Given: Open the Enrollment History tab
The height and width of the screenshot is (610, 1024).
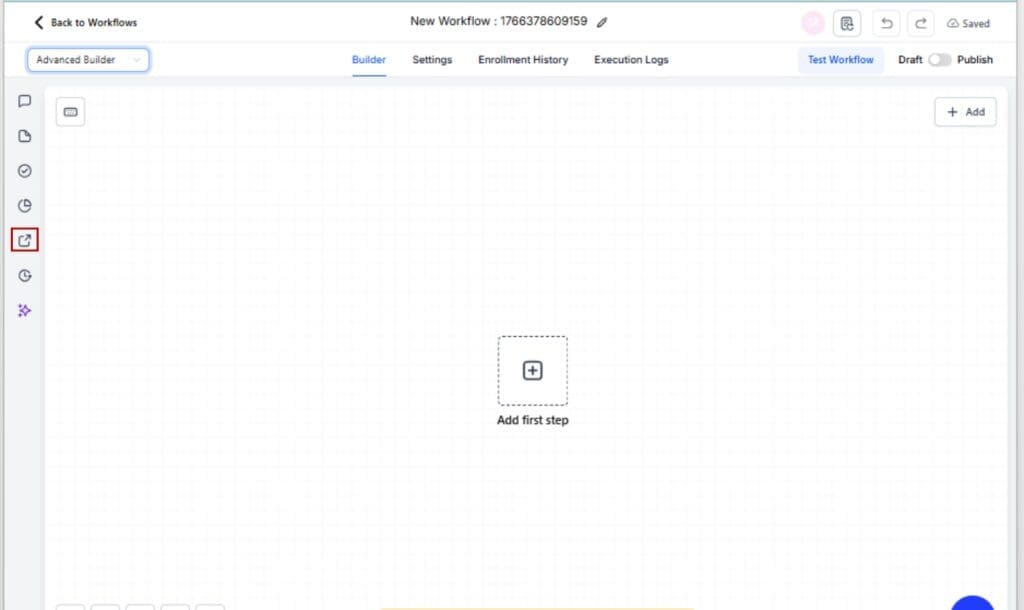Looking at the screenshot, I should [523, 60].
